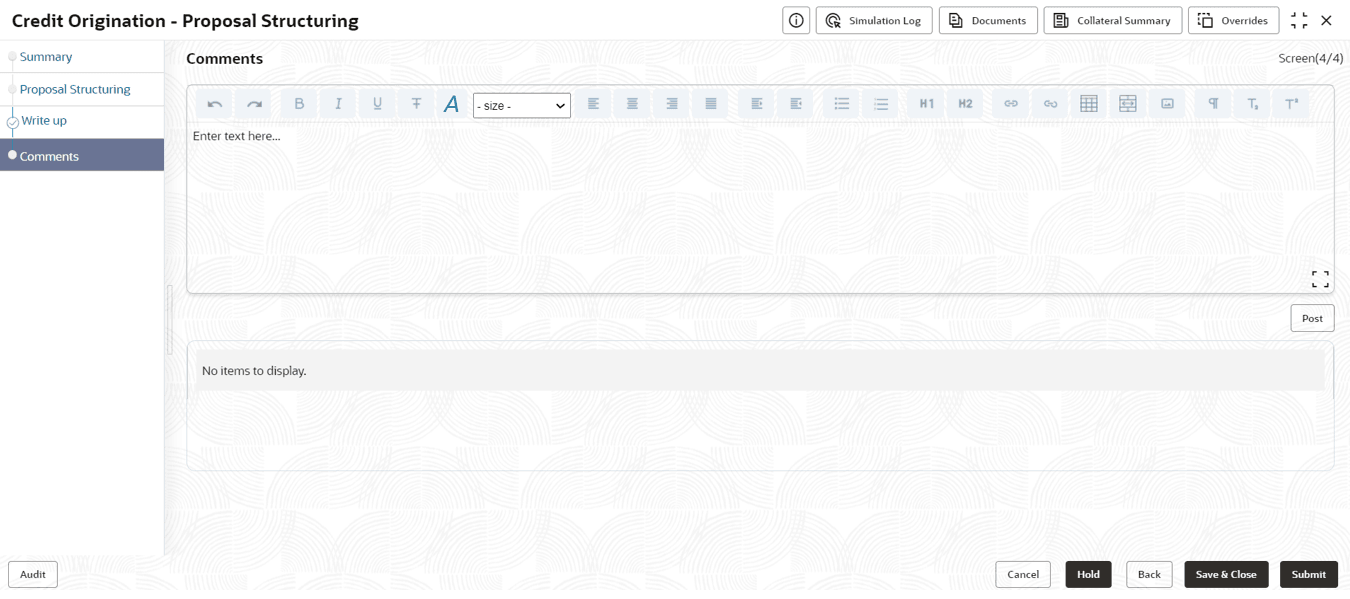The width and height of the screenshot is (1350, 599).
Task: Apply H2 heading style
Action: (x=965, y=104)
